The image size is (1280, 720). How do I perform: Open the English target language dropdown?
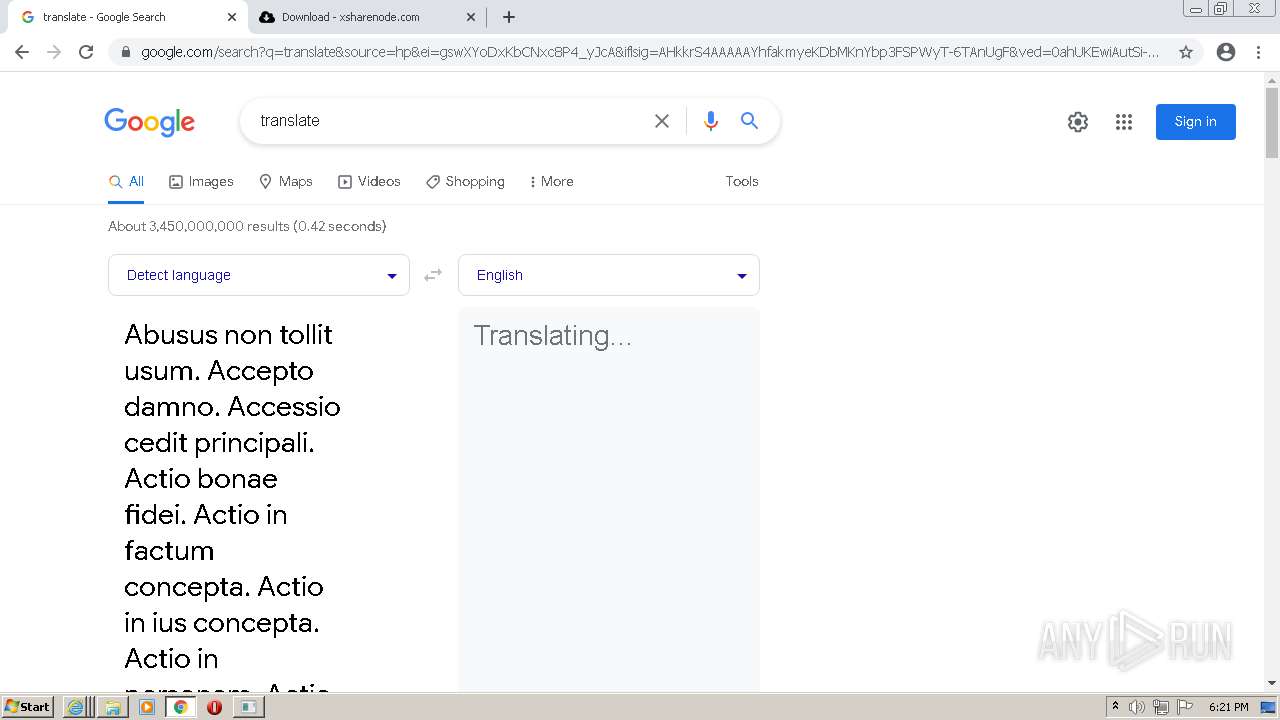(x=609, y=275)
